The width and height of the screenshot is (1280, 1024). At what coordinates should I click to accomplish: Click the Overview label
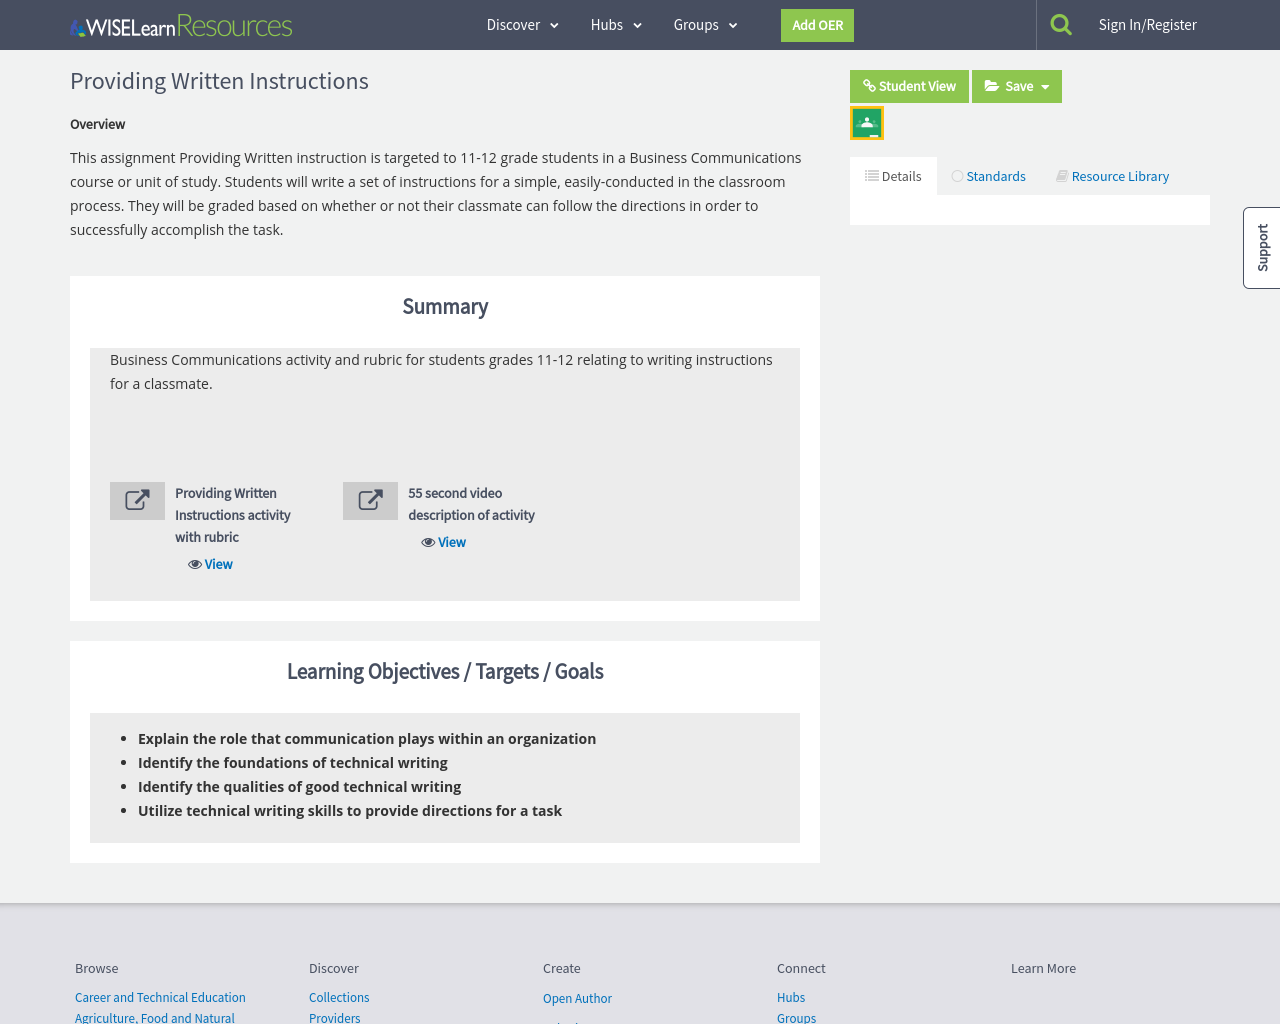point(97,124)
